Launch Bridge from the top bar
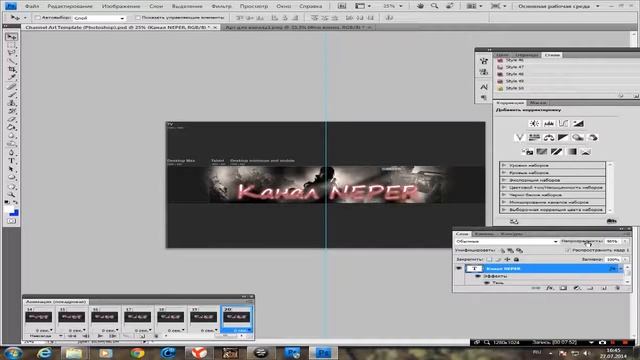 coord(342,6)
